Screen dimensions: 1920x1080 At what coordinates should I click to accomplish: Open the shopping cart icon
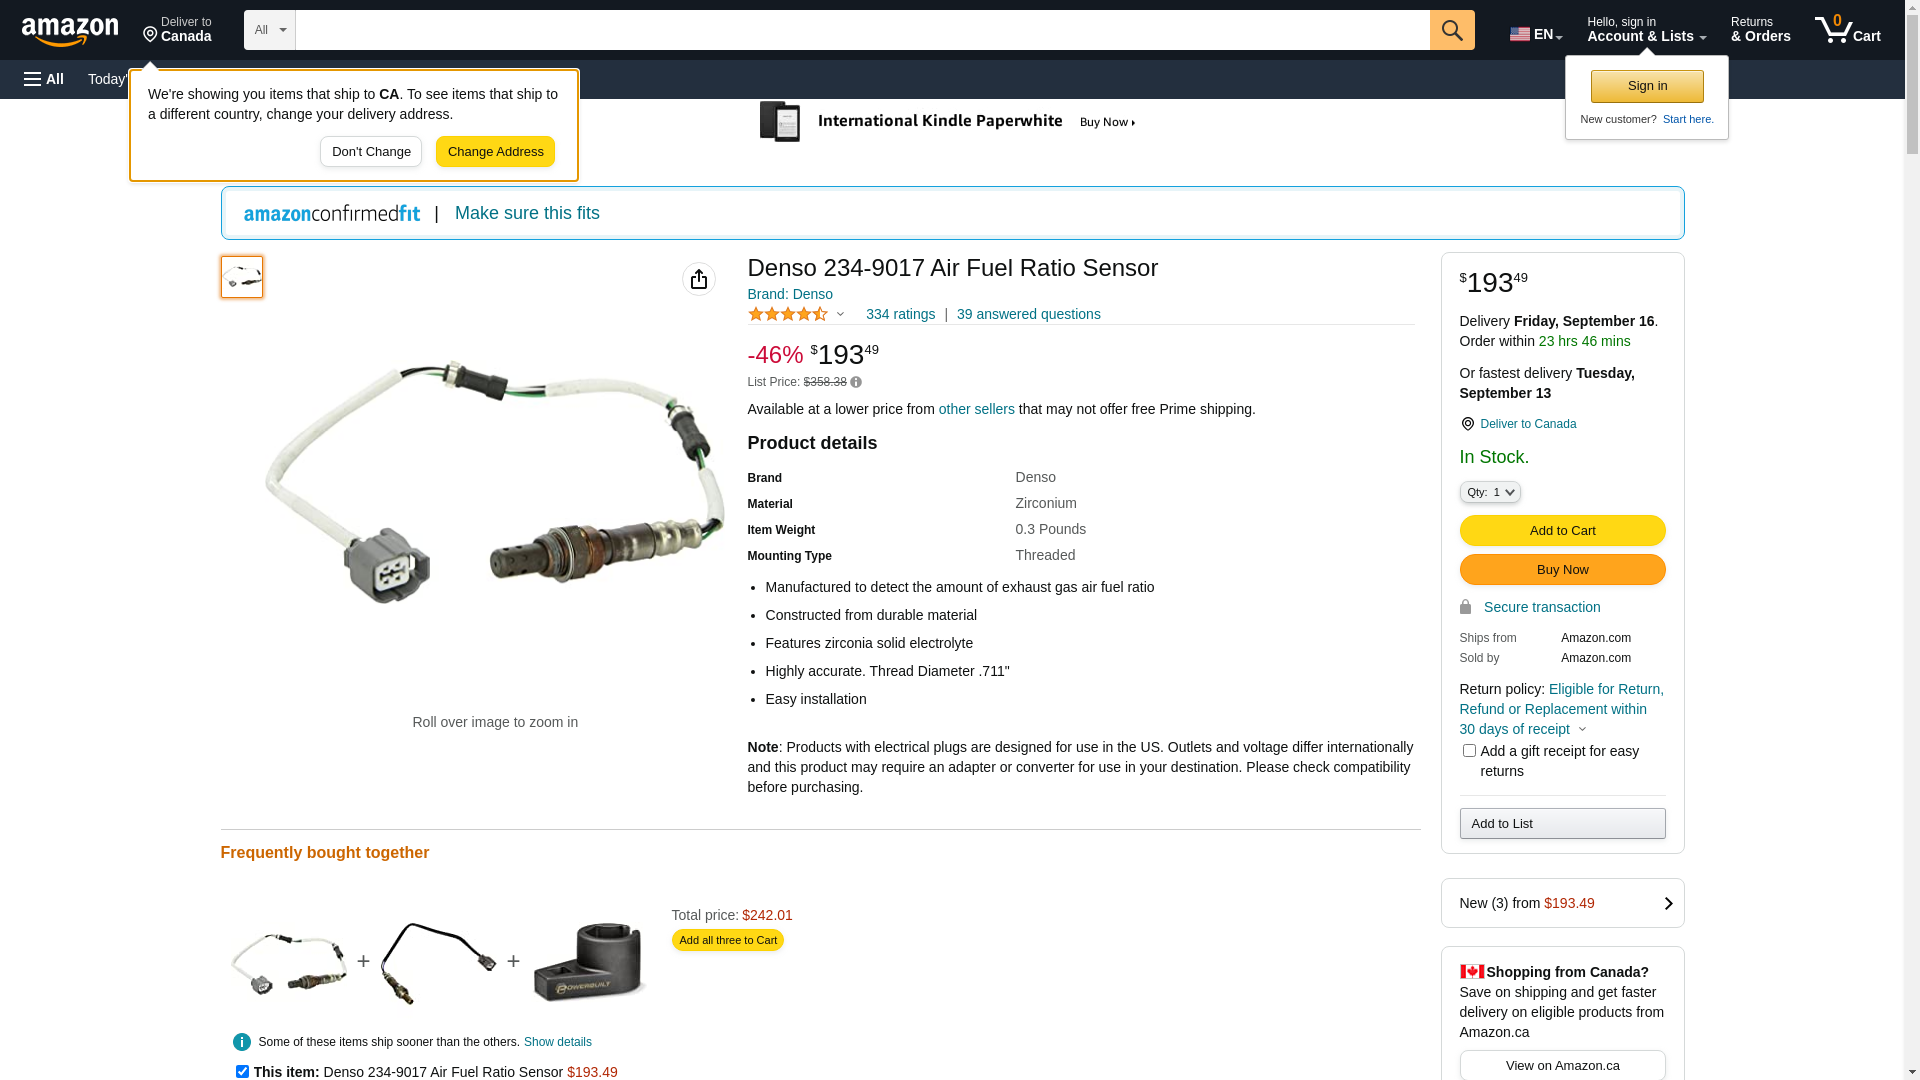click(x=1847, y=30)
